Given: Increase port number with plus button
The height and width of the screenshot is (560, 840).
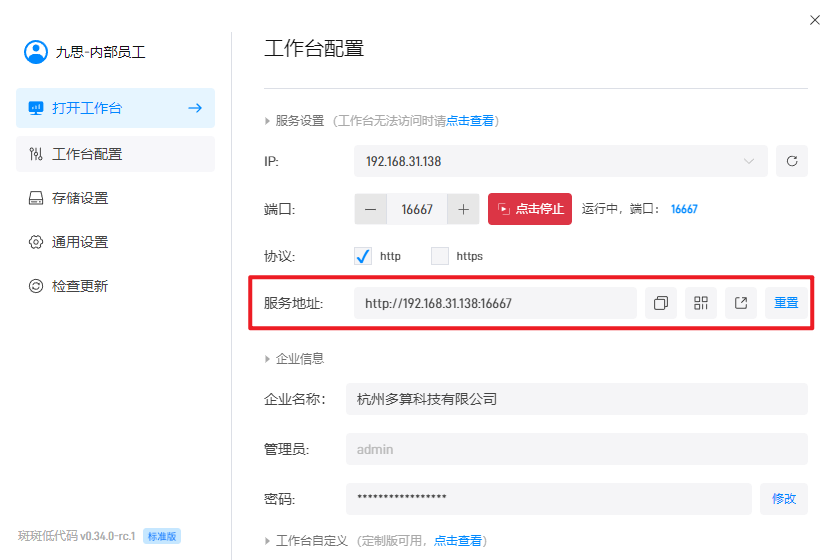Looking at the screenshot, I should click(x=463, y=209).
